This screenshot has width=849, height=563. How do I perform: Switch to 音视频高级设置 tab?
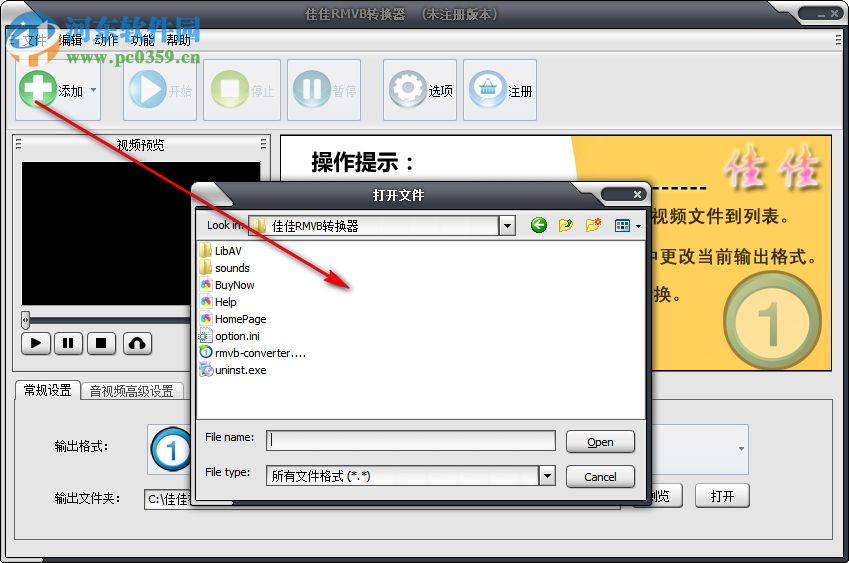click(132, 391)
